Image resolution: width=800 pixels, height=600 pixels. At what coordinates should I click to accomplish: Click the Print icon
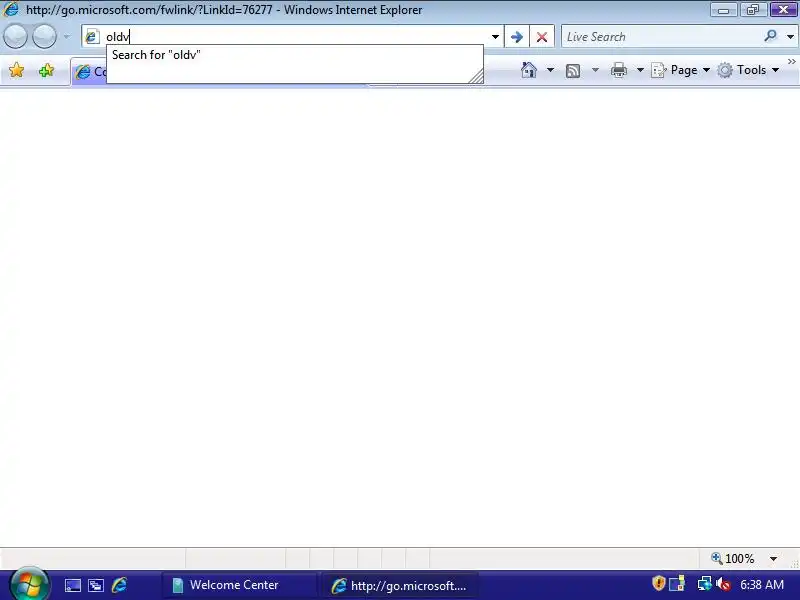[618, 70]
